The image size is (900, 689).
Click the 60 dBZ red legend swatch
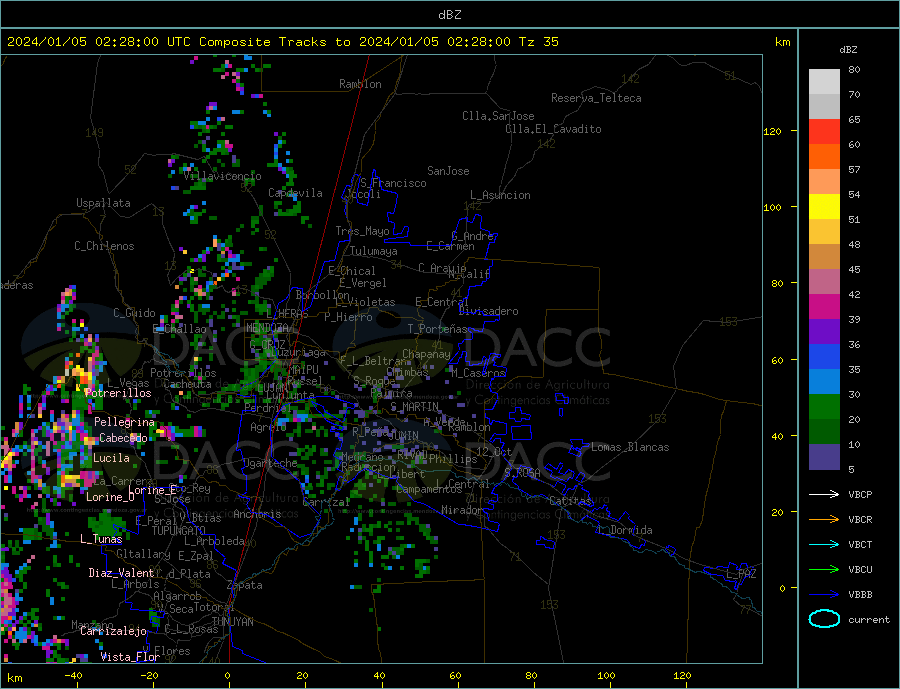pos(824,131)
